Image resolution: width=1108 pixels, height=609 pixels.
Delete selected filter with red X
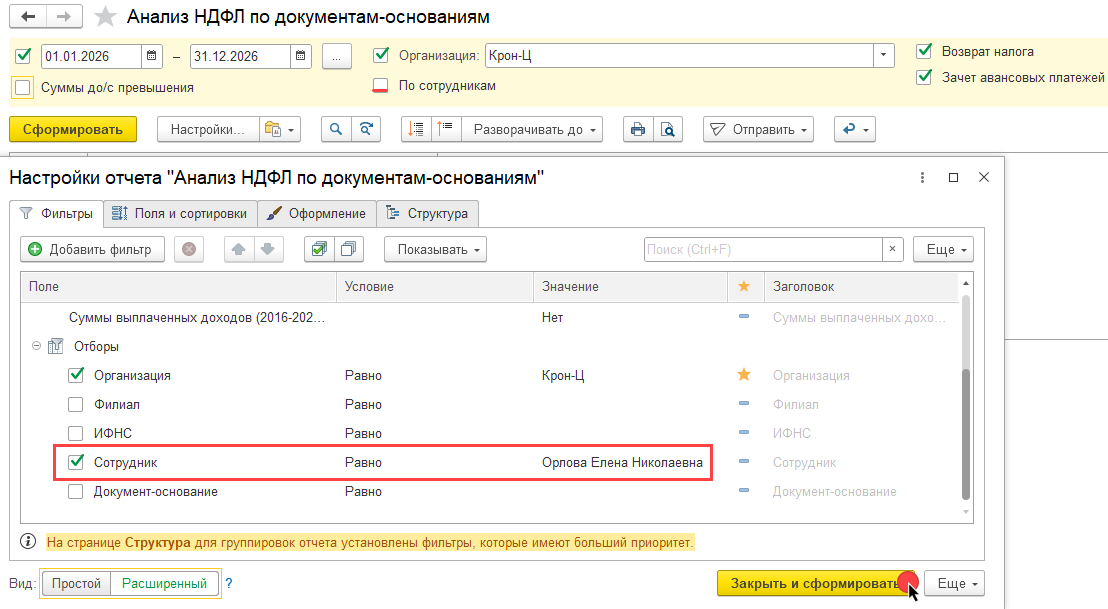click(189, 249)
